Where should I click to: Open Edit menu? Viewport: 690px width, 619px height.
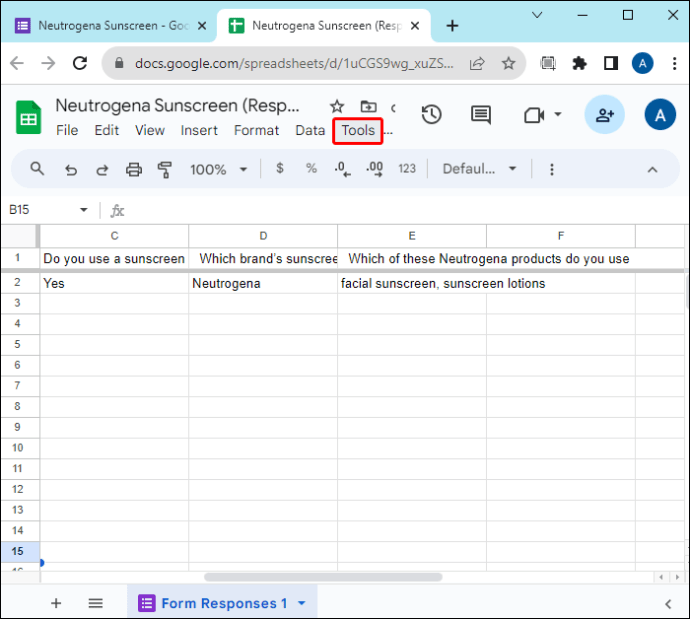[106, 130]
